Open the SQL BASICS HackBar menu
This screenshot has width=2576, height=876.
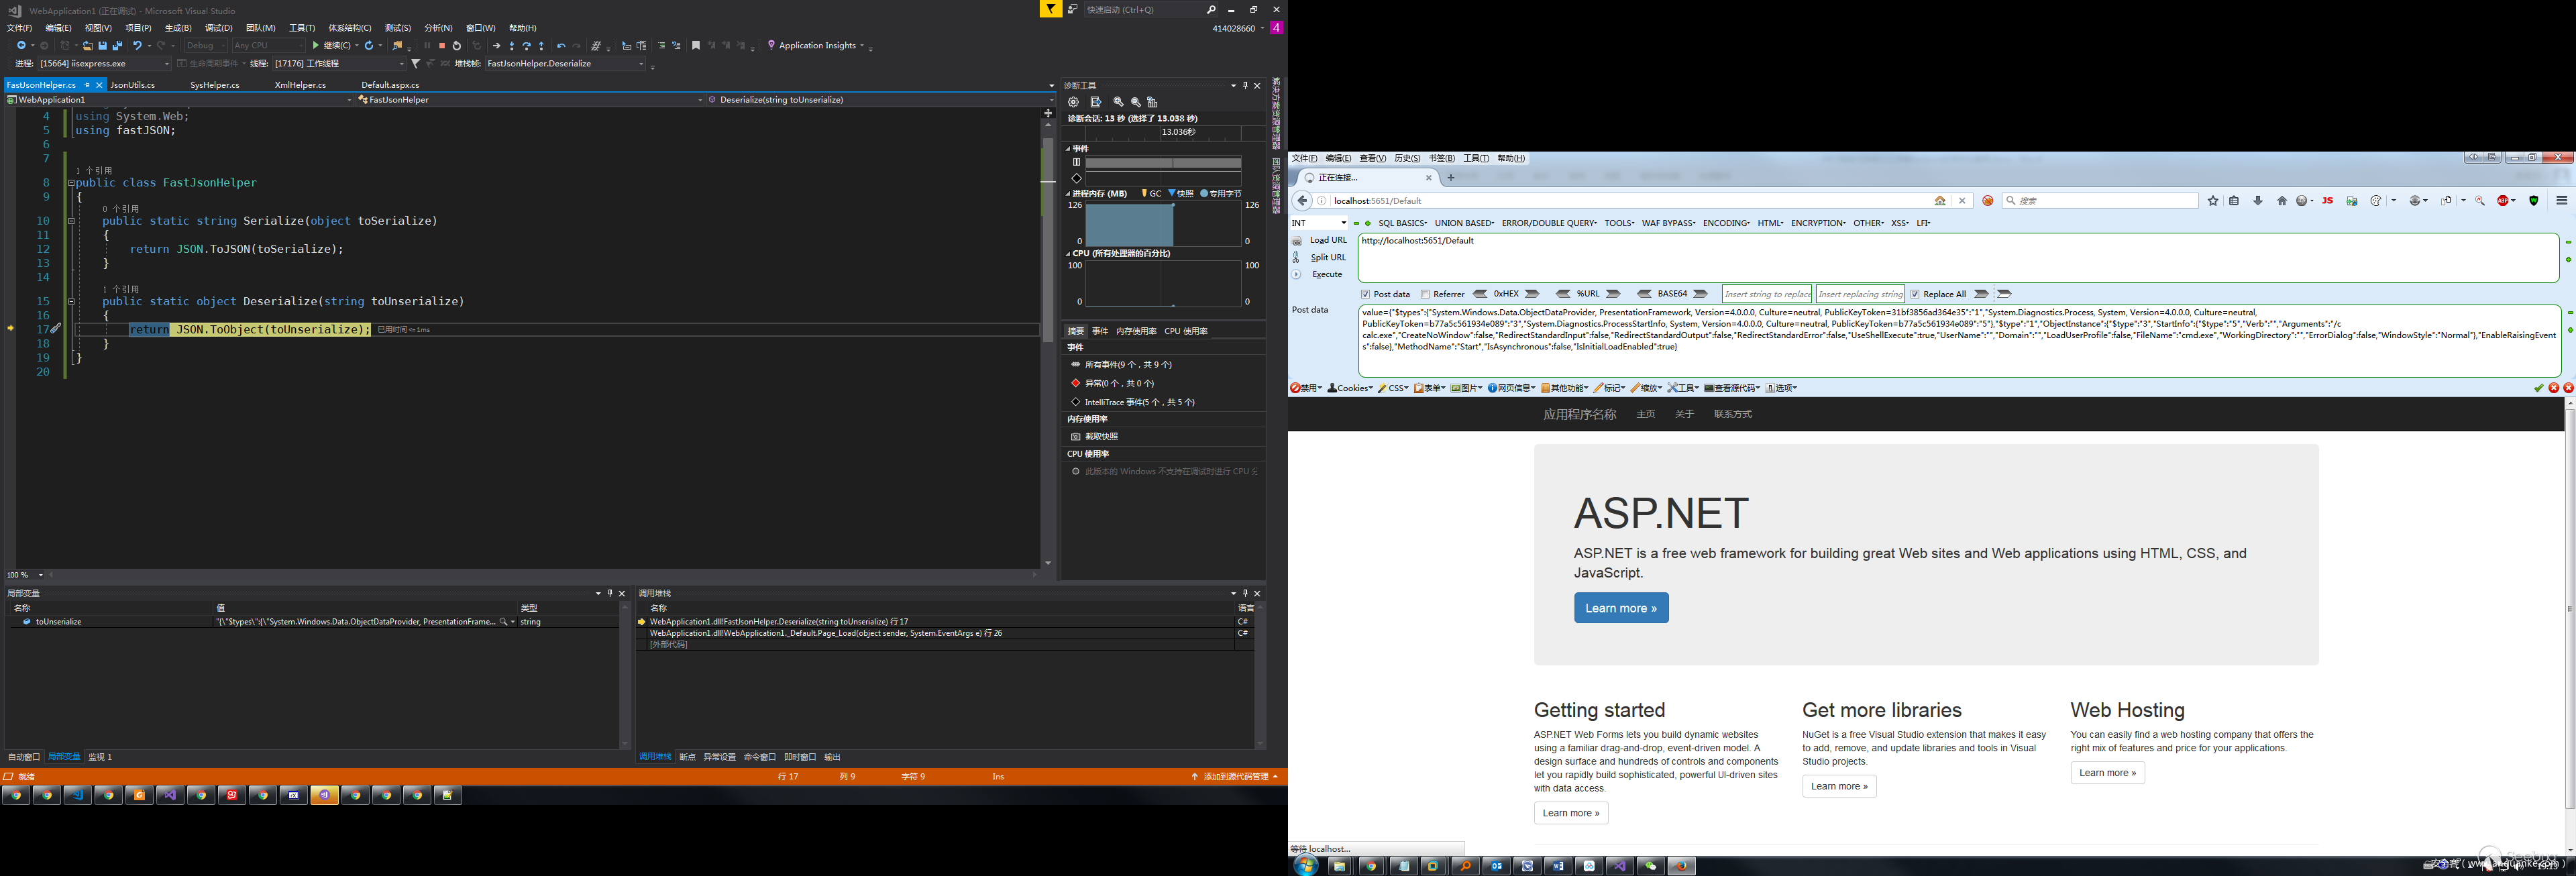point(1402,223)
